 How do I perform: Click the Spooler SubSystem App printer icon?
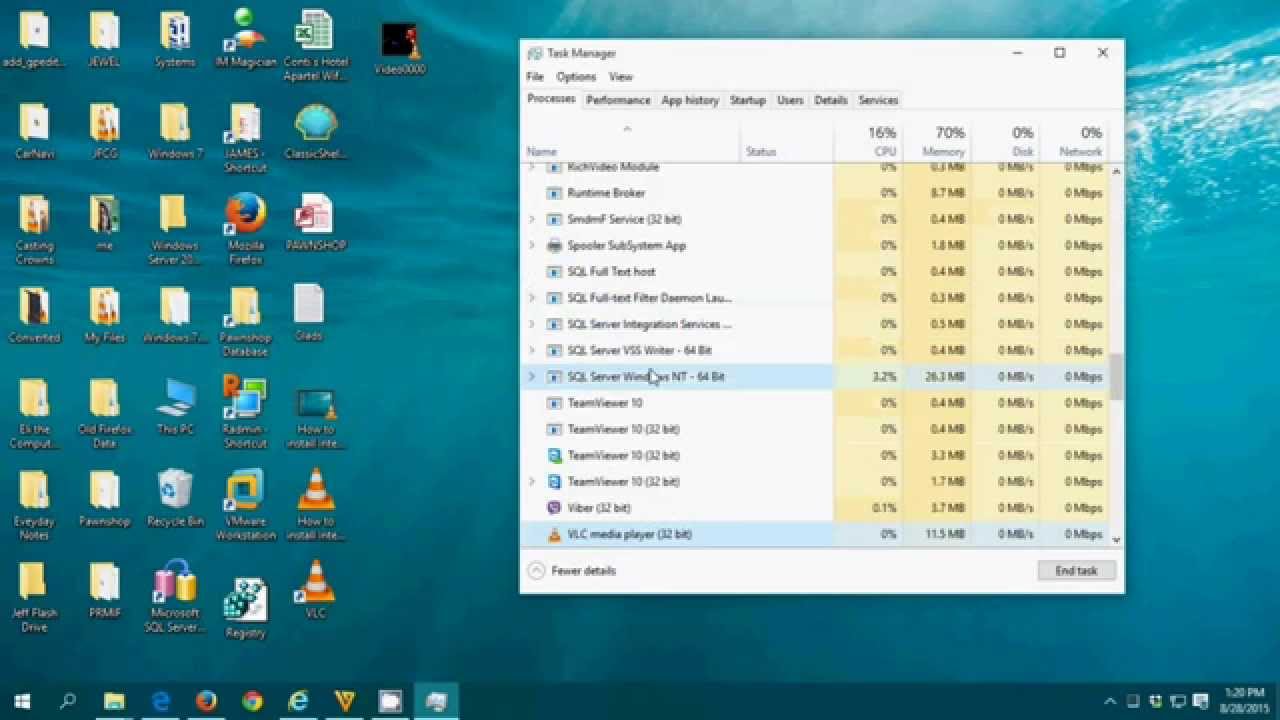pyautogui.click(x=554, y=245)
